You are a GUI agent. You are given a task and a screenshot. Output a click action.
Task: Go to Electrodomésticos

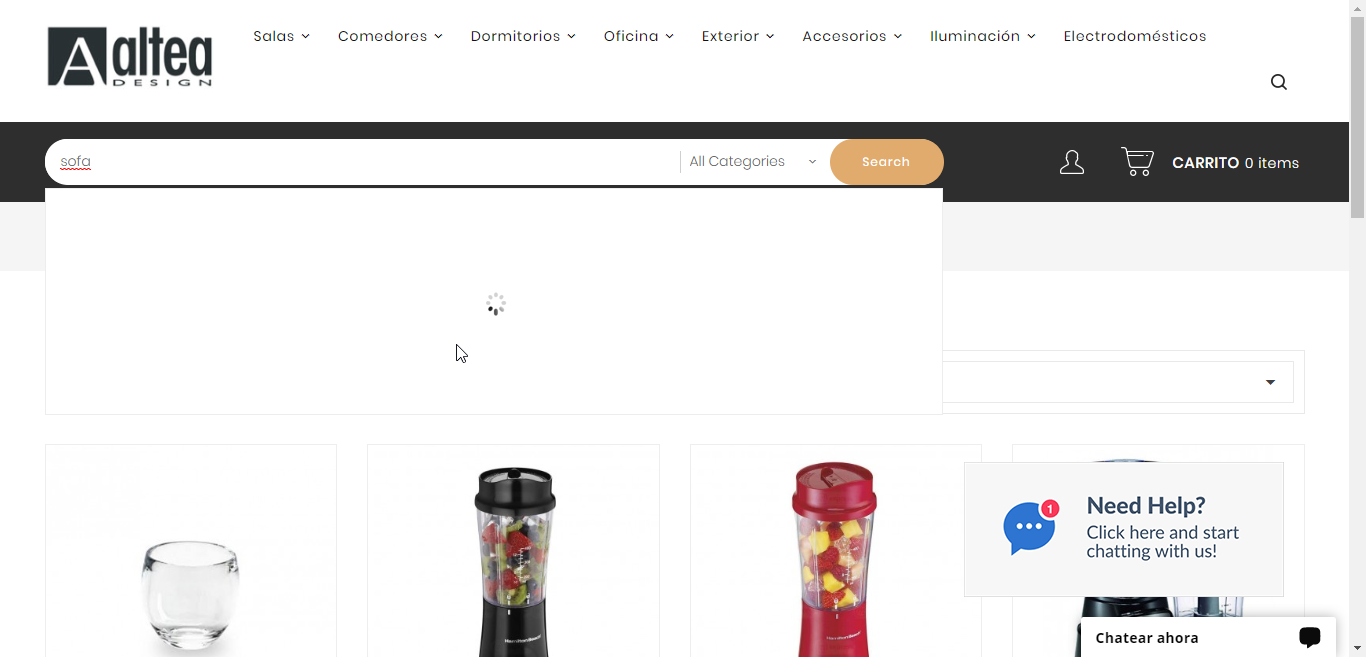click(x=1135, y=36)
